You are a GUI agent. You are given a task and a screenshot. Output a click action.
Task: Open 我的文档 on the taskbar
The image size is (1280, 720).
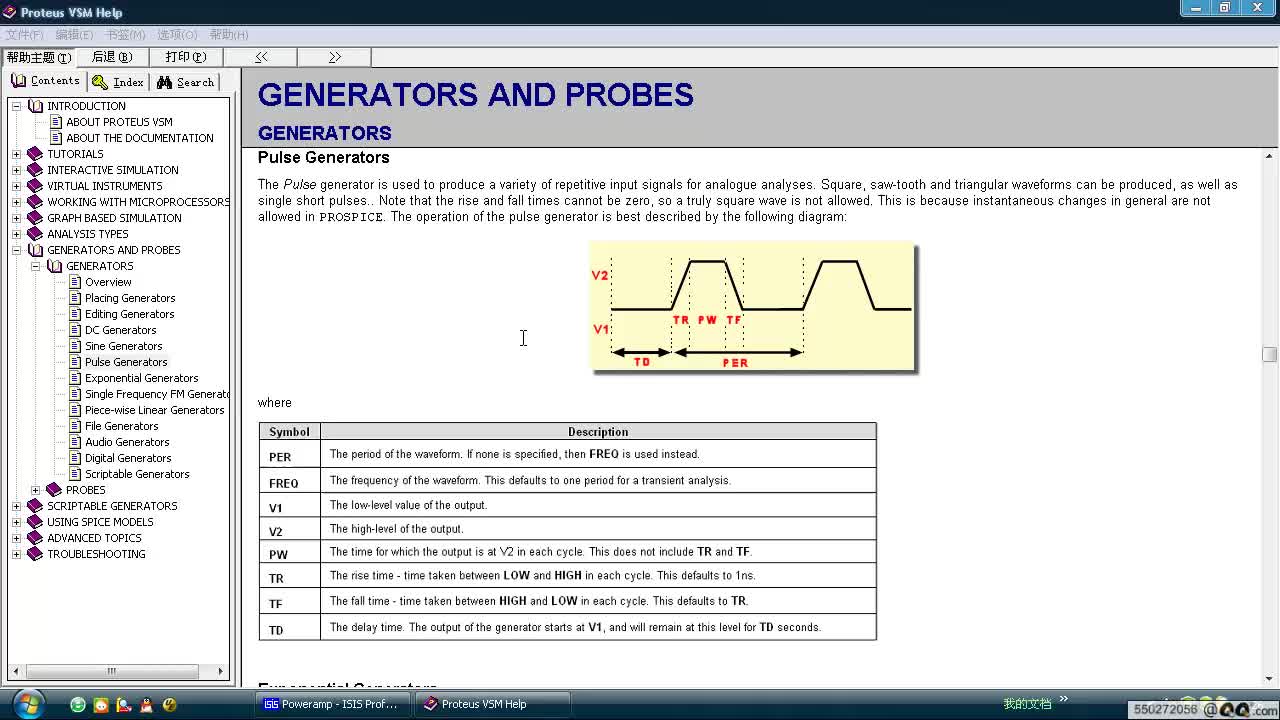1027,704
